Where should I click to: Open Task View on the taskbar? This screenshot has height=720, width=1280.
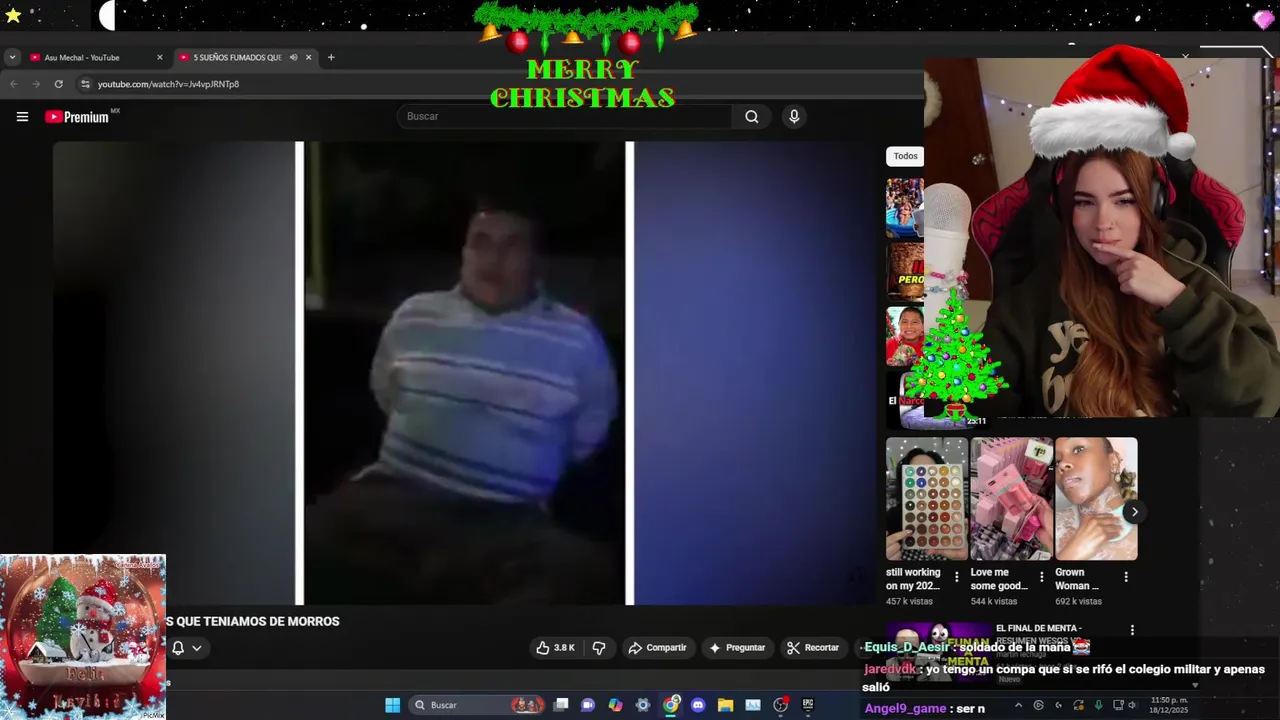(x=561, y=705)
